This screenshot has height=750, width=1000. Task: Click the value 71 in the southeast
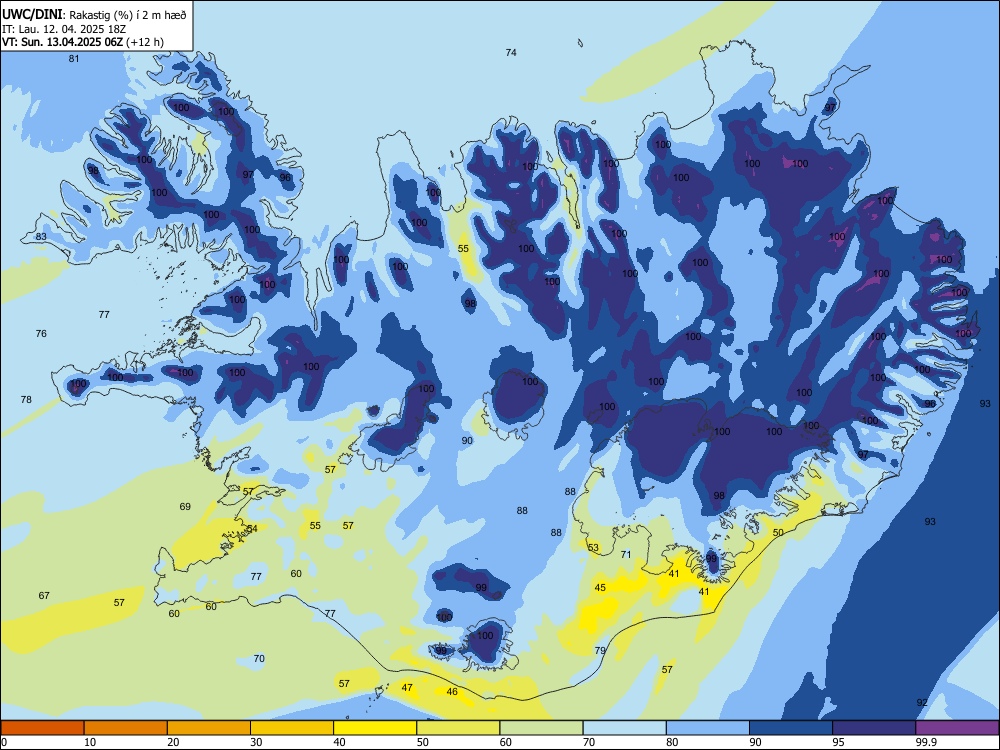tap(626, 555)
